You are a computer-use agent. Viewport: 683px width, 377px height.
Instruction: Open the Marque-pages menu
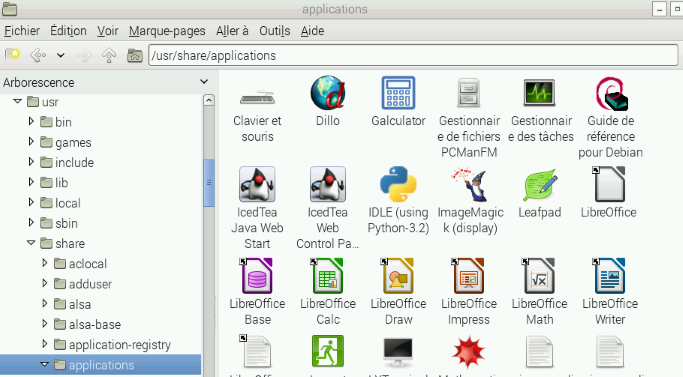point(167,31)
